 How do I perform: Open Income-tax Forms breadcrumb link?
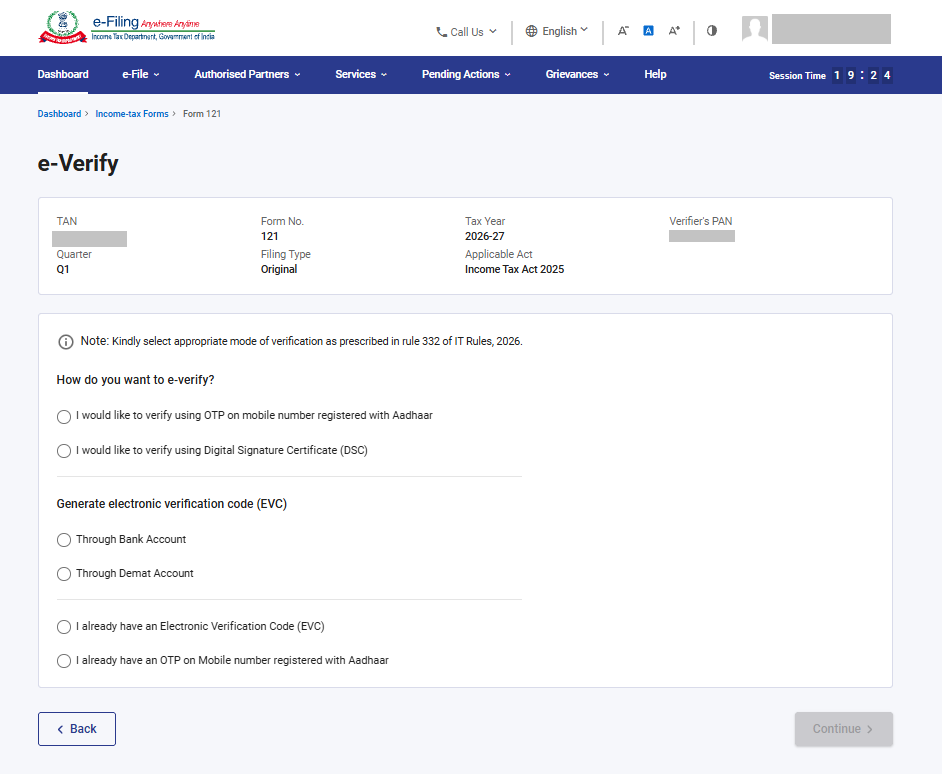click(x=132, y=114)
